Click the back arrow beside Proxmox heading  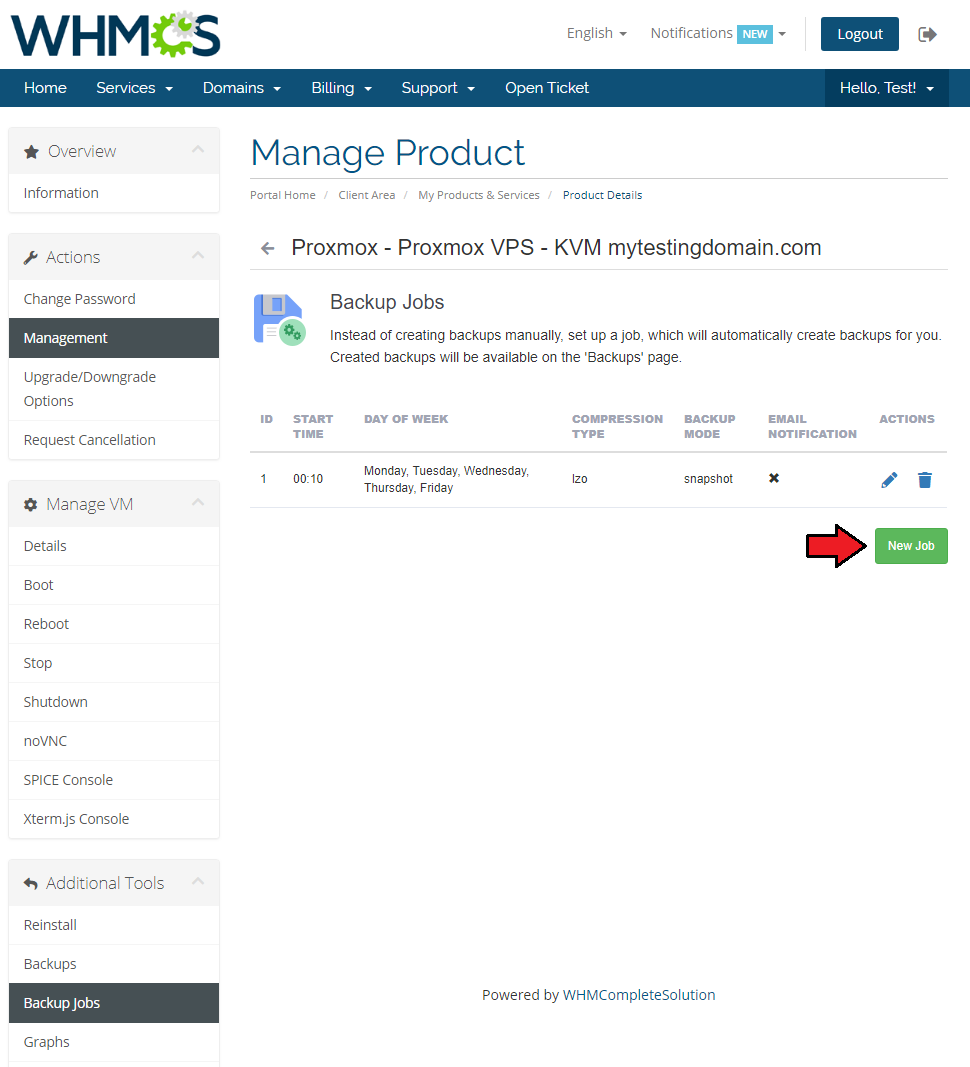tap(268, 248)
